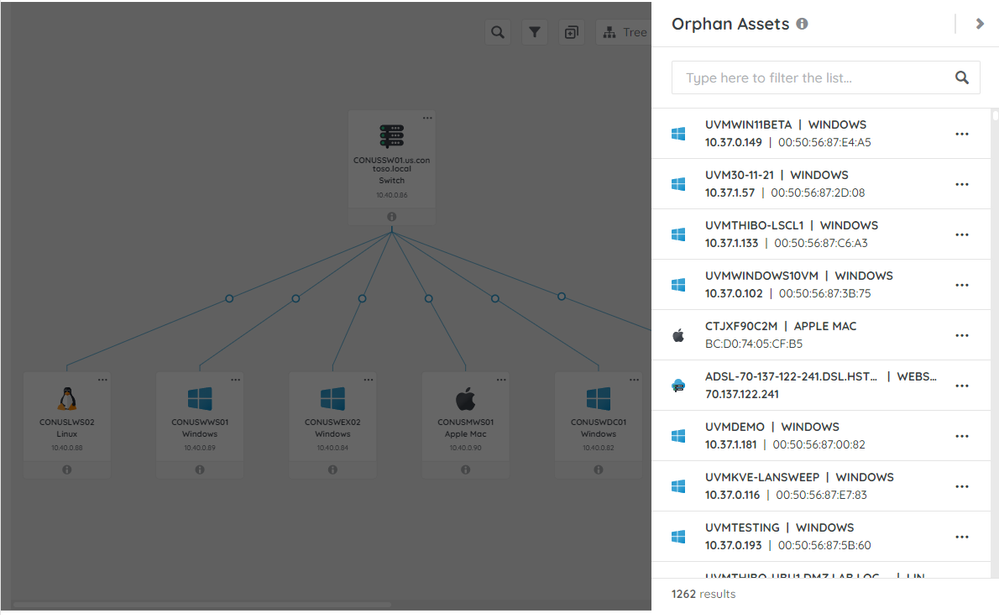Open options menu for UVMWIN11BETA
Image resolution: width=999 pixels, height=615 pixels.
pyautogui.click(x=962, y=134)
